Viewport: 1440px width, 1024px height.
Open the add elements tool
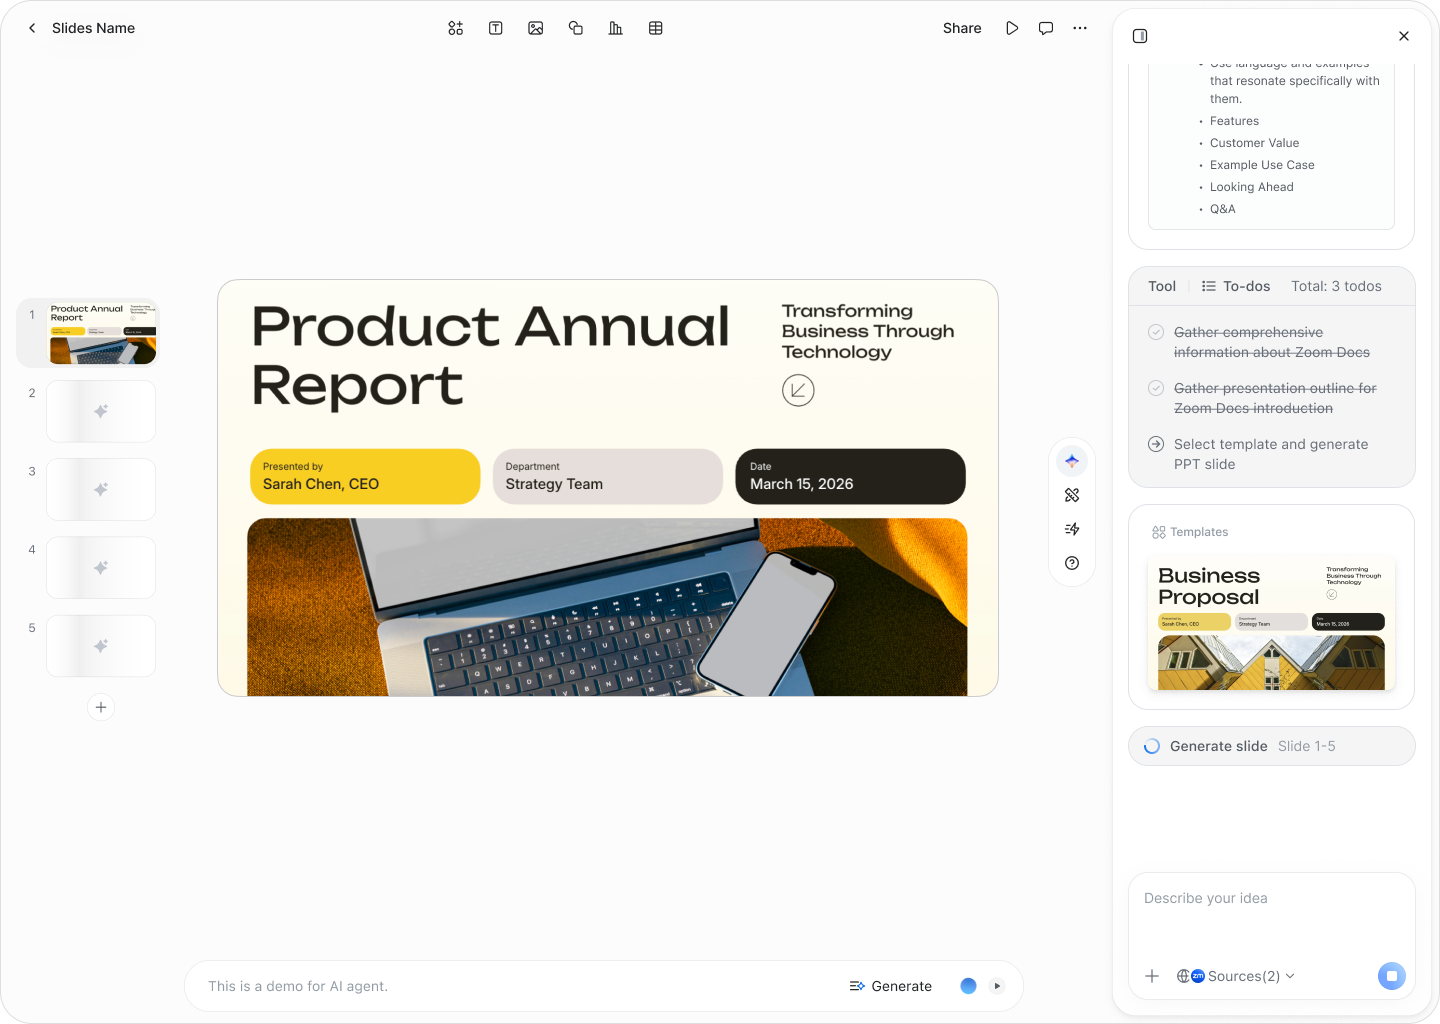[456, 28]
